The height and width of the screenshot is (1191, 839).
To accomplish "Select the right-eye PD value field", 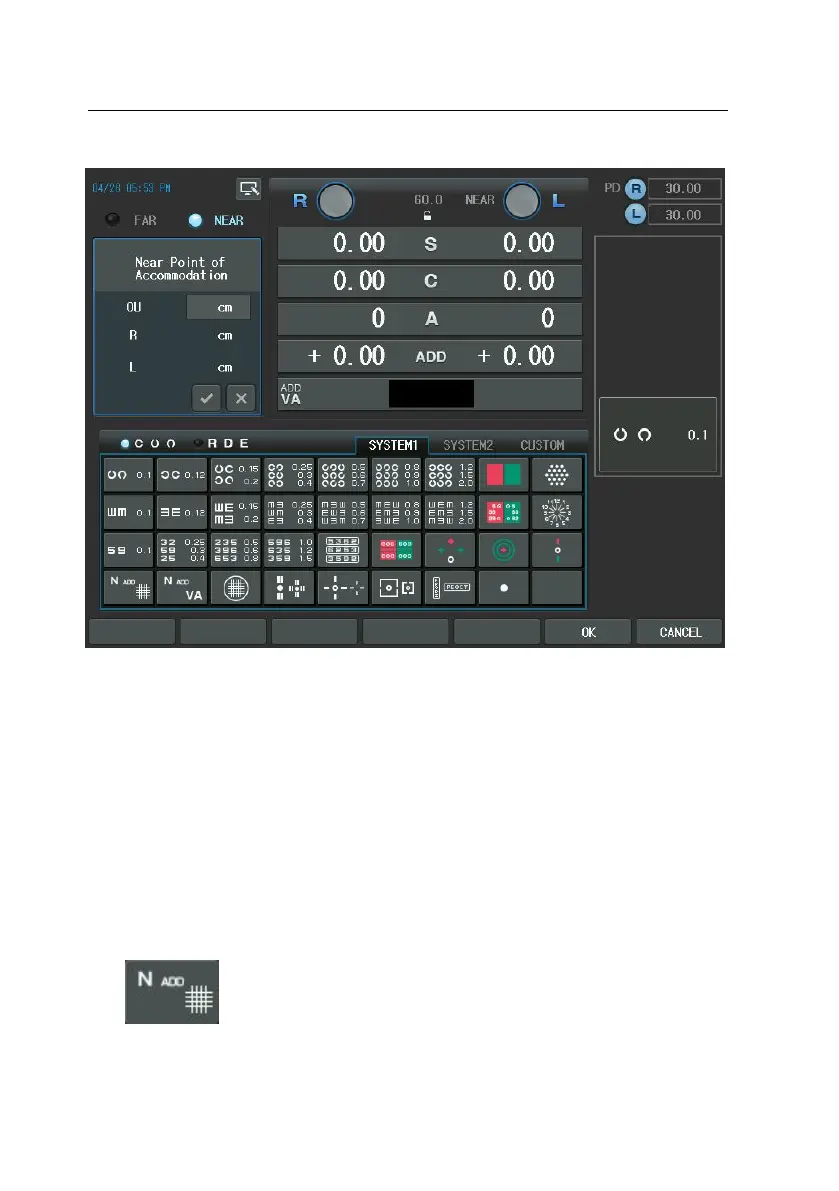I will click(x=684, y=188).
